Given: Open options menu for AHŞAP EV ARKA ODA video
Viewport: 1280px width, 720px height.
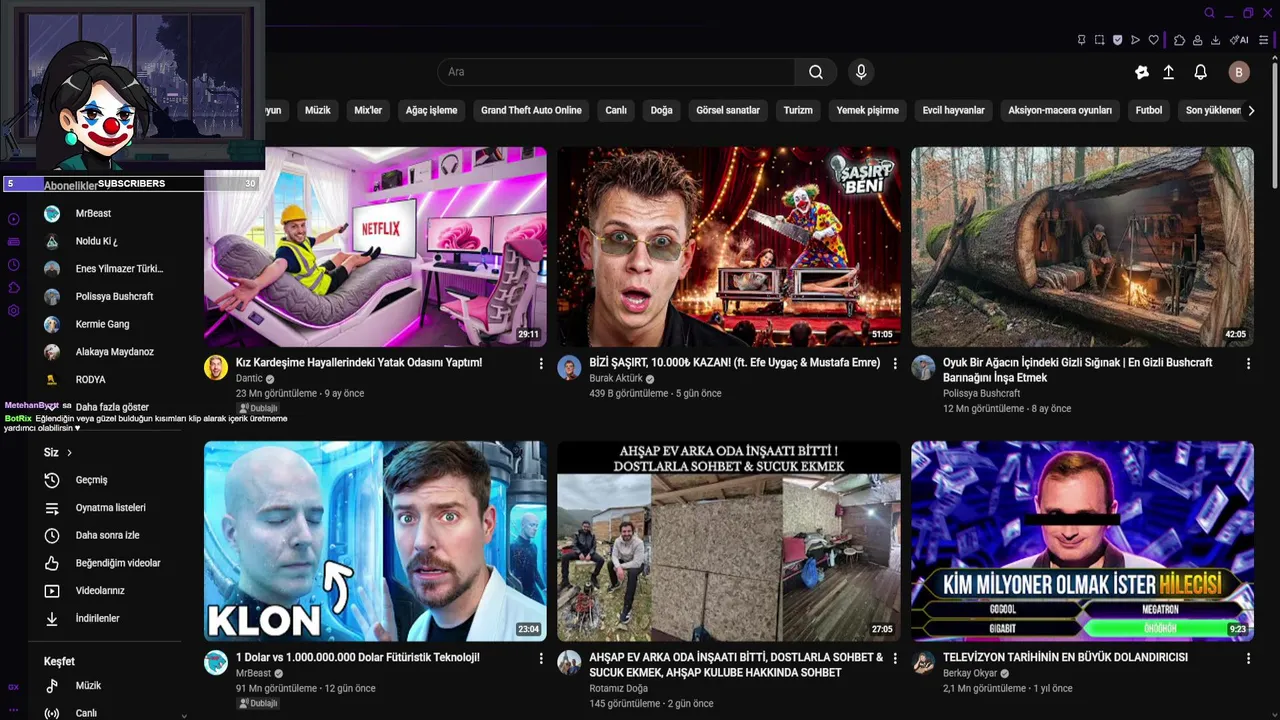Looking at the screenshot, I should pyautogui.click(x=895, y=658).
